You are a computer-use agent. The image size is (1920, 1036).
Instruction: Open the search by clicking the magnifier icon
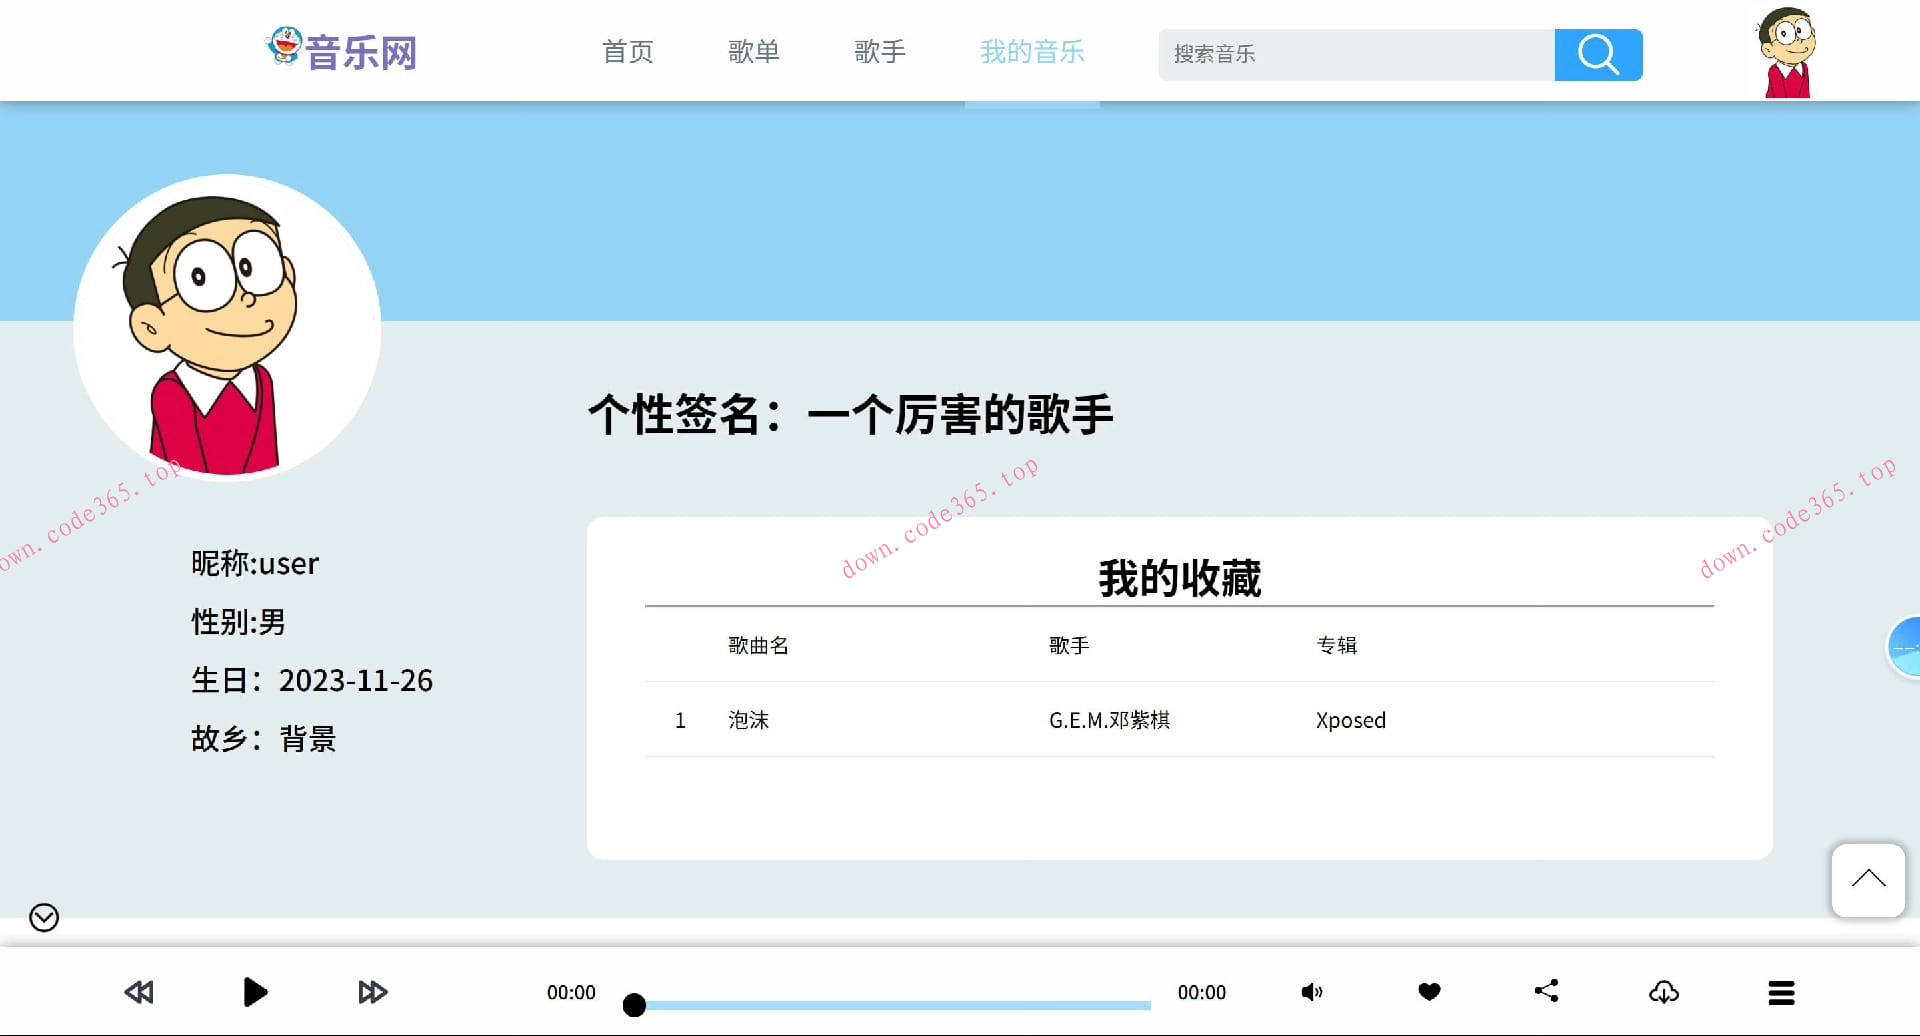[x=1597, y=55]
